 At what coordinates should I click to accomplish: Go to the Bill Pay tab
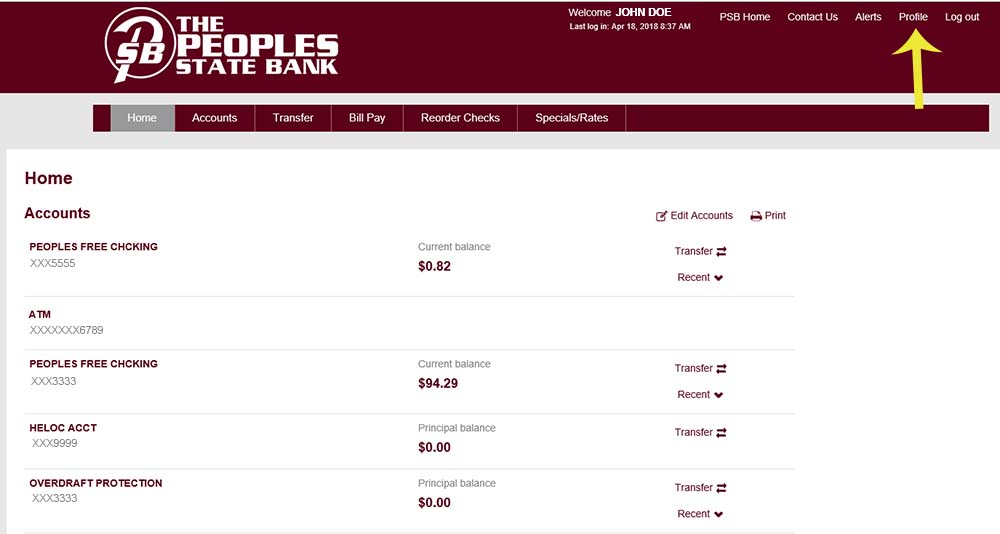pyautogui.click(x=367, y=118)
